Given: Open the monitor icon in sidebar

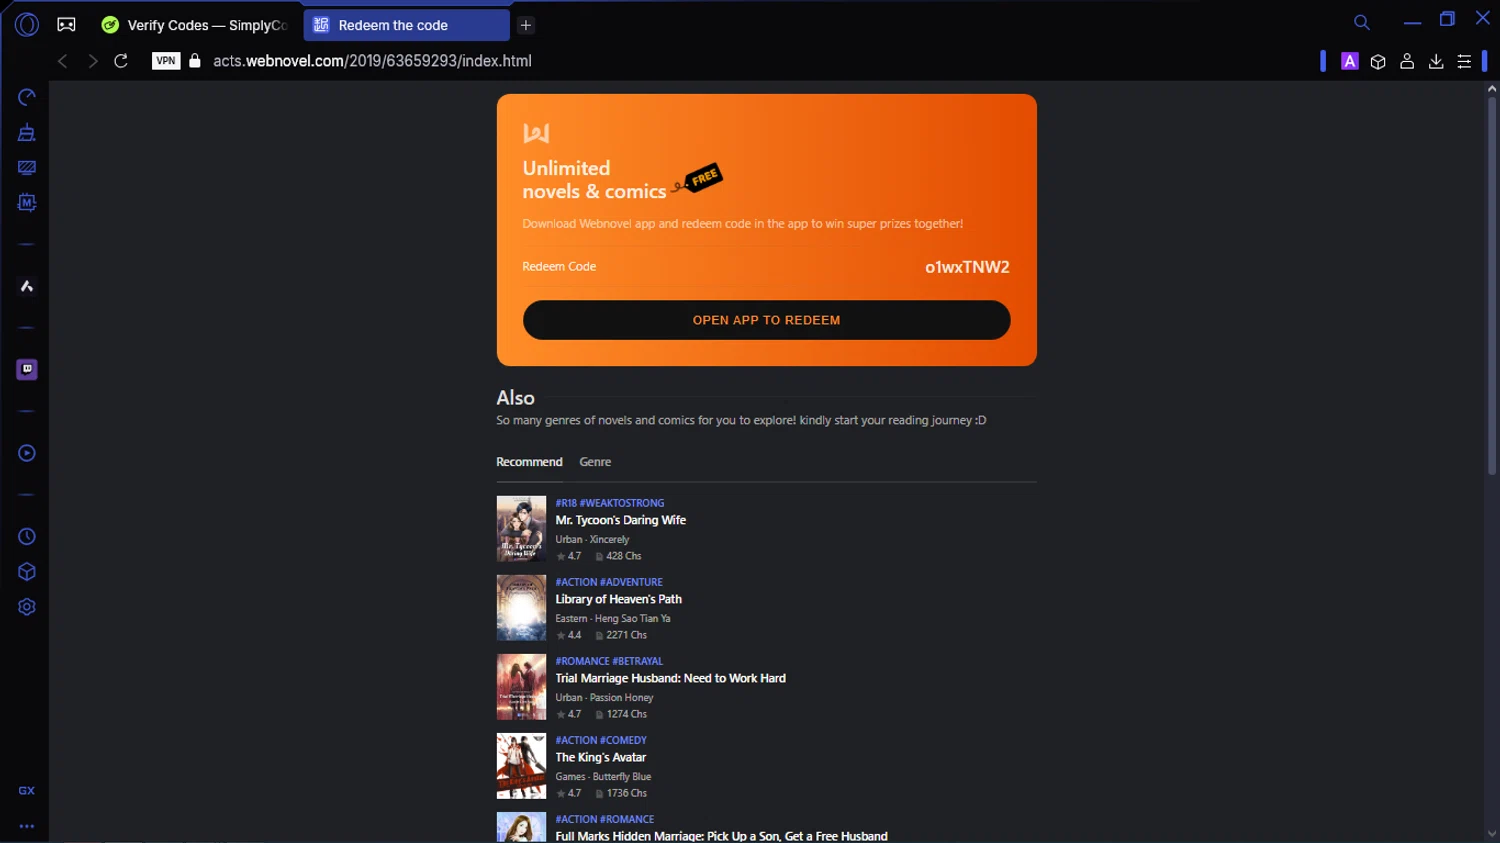Looking at the screenshot, I should 27,168.
